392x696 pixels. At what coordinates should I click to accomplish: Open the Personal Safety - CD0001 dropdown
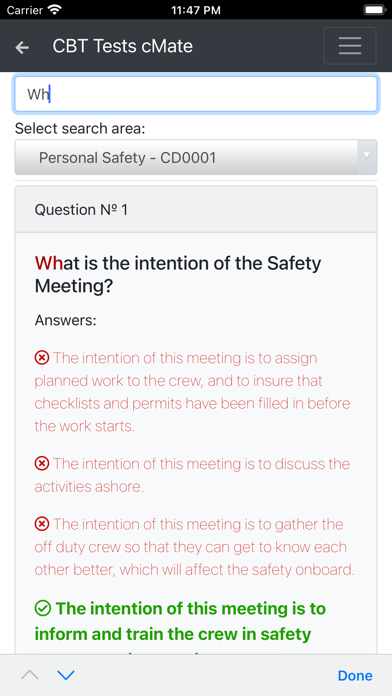point(196,157)
